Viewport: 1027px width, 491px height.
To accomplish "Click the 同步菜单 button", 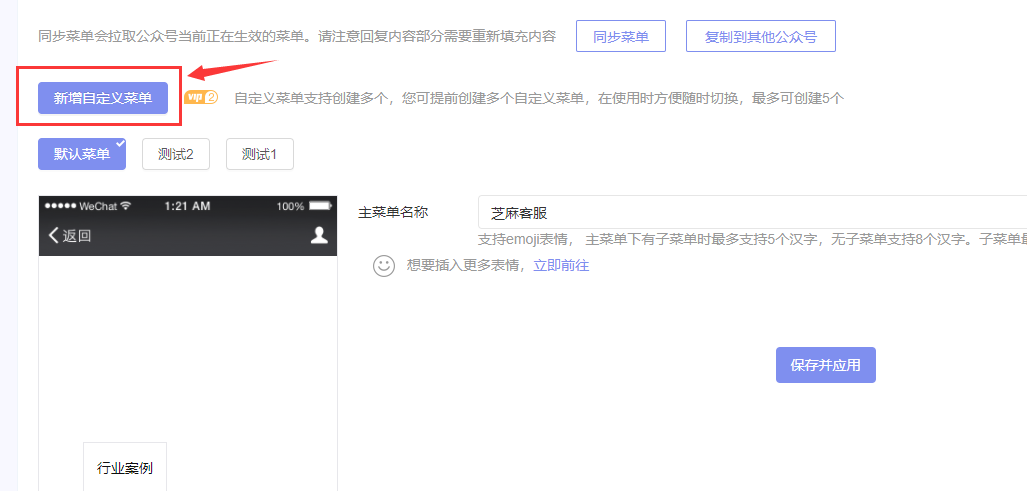I will coord(621,36).
